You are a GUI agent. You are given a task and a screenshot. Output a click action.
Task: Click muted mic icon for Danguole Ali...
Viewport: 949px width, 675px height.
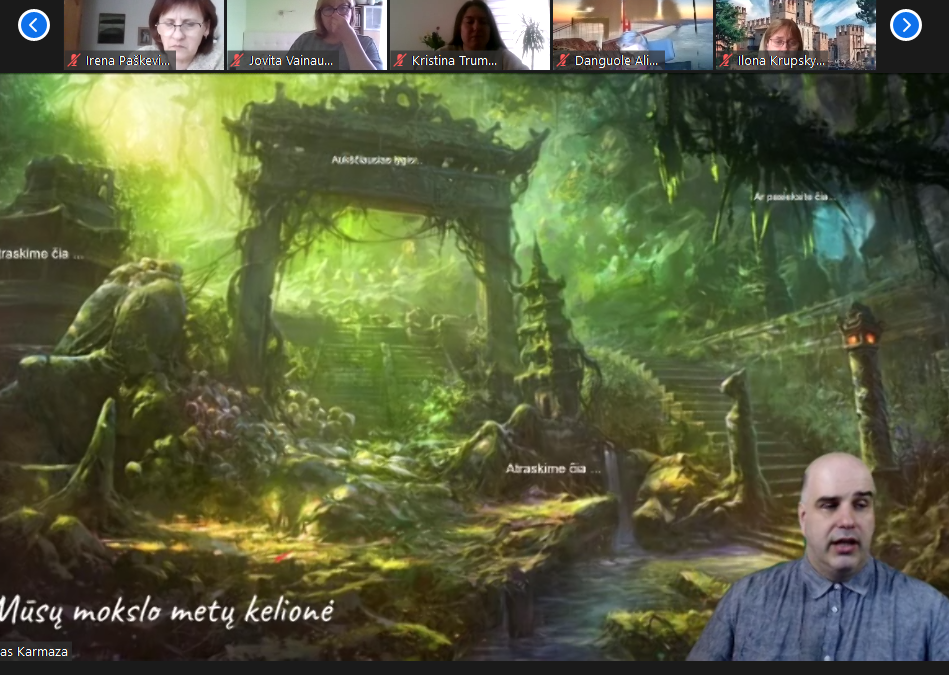(563, 61)
